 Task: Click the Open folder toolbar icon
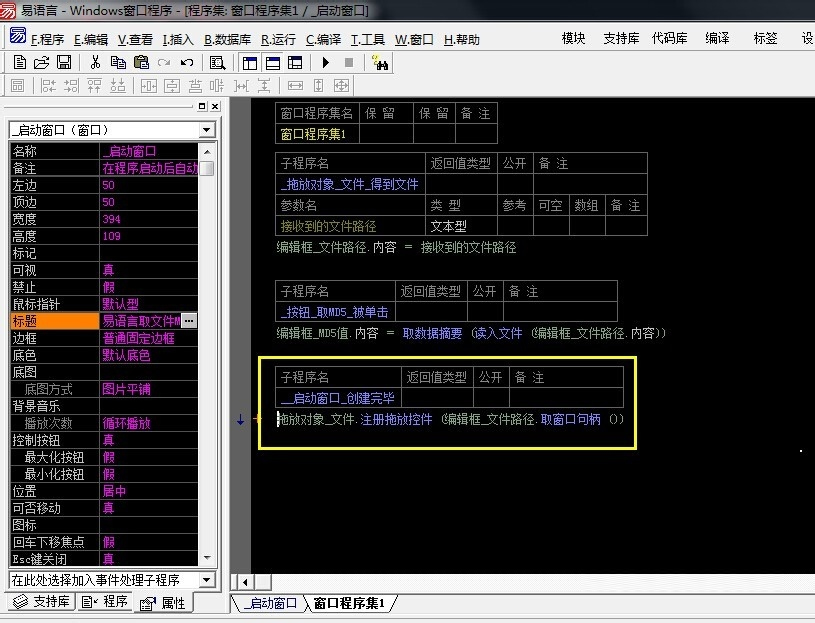coord(42,63)
